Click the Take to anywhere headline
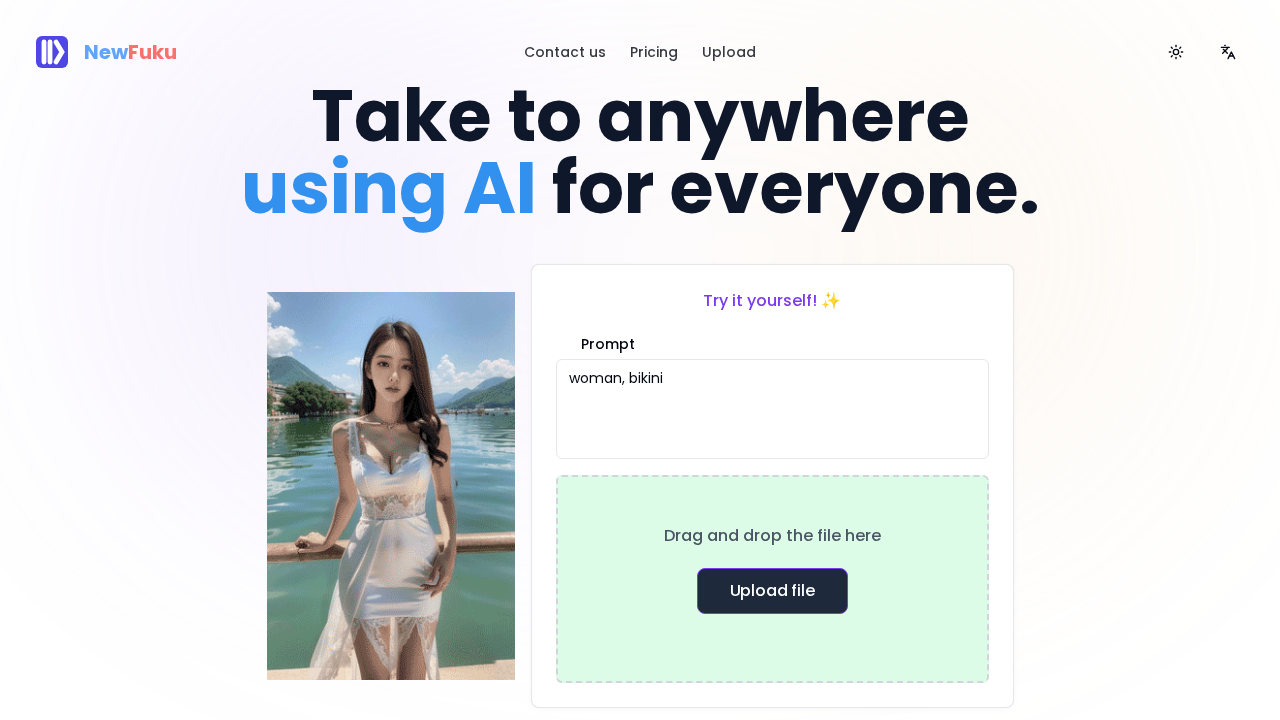Viewport: 1280px width, 720px height. (640, 117)
